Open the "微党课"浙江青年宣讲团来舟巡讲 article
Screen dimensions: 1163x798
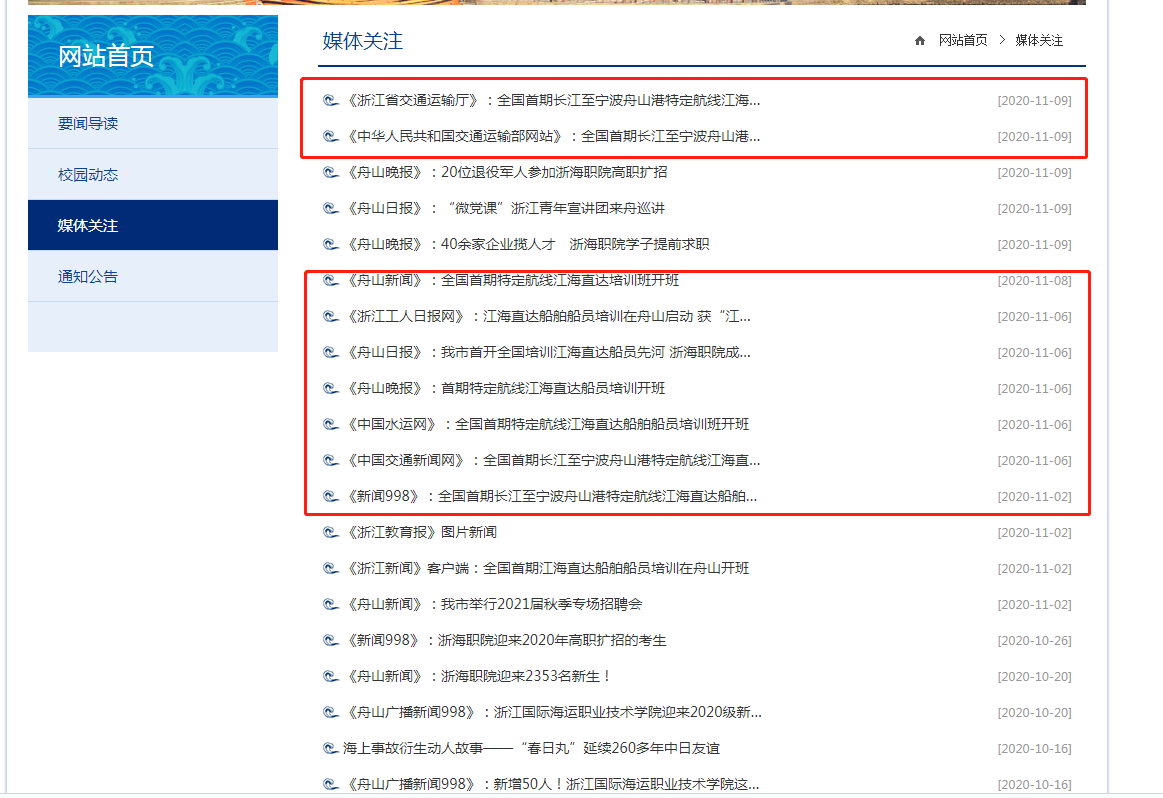504,208
